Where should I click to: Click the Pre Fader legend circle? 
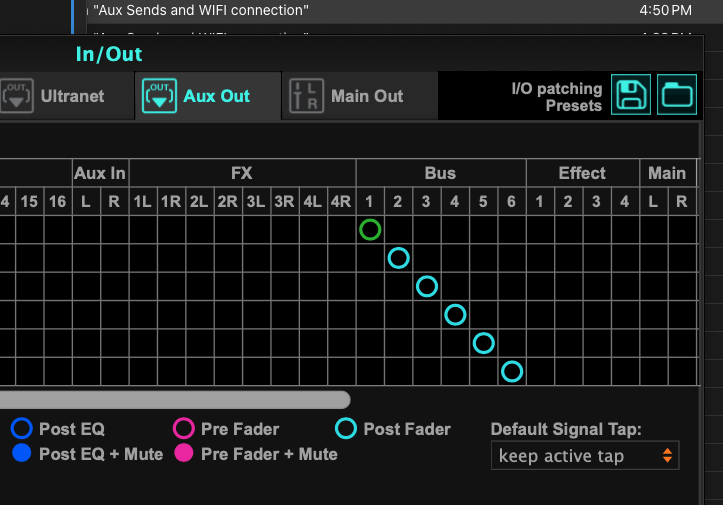tap(184, 428)
